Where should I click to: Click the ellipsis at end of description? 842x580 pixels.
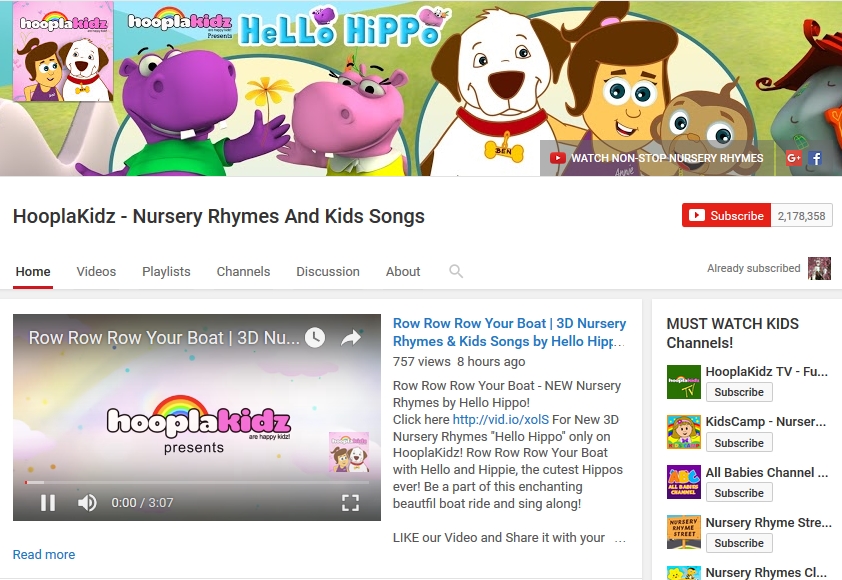[x=620, y=539]
